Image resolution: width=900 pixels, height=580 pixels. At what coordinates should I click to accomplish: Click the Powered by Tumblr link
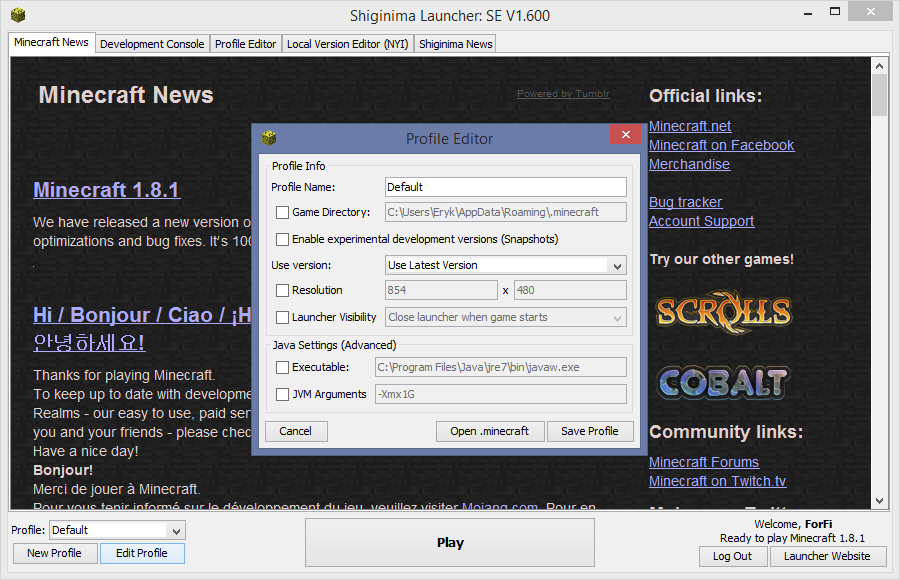click(x=563, y=94)
